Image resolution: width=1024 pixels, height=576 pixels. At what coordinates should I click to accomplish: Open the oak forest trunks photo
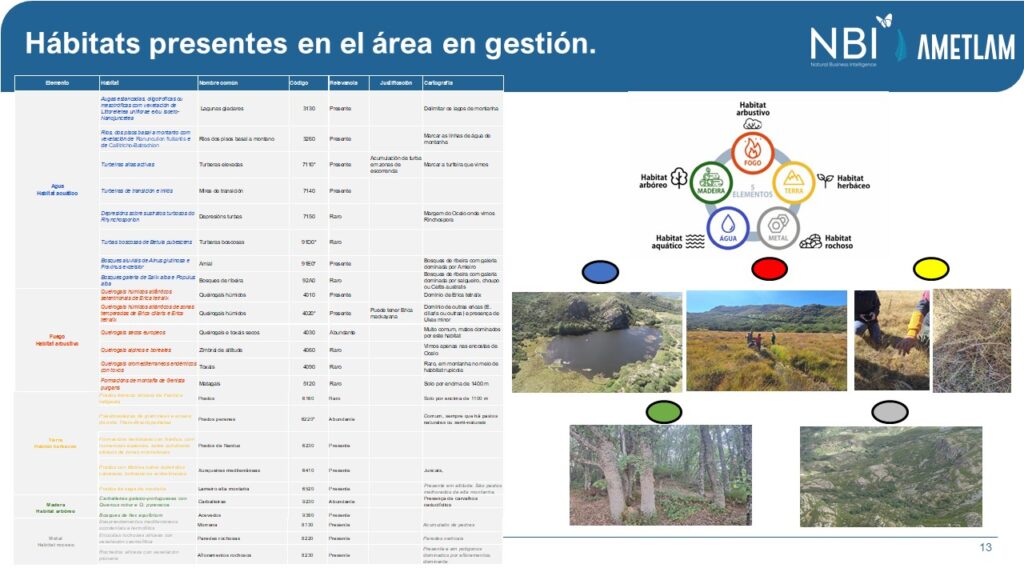click(660, 475)
